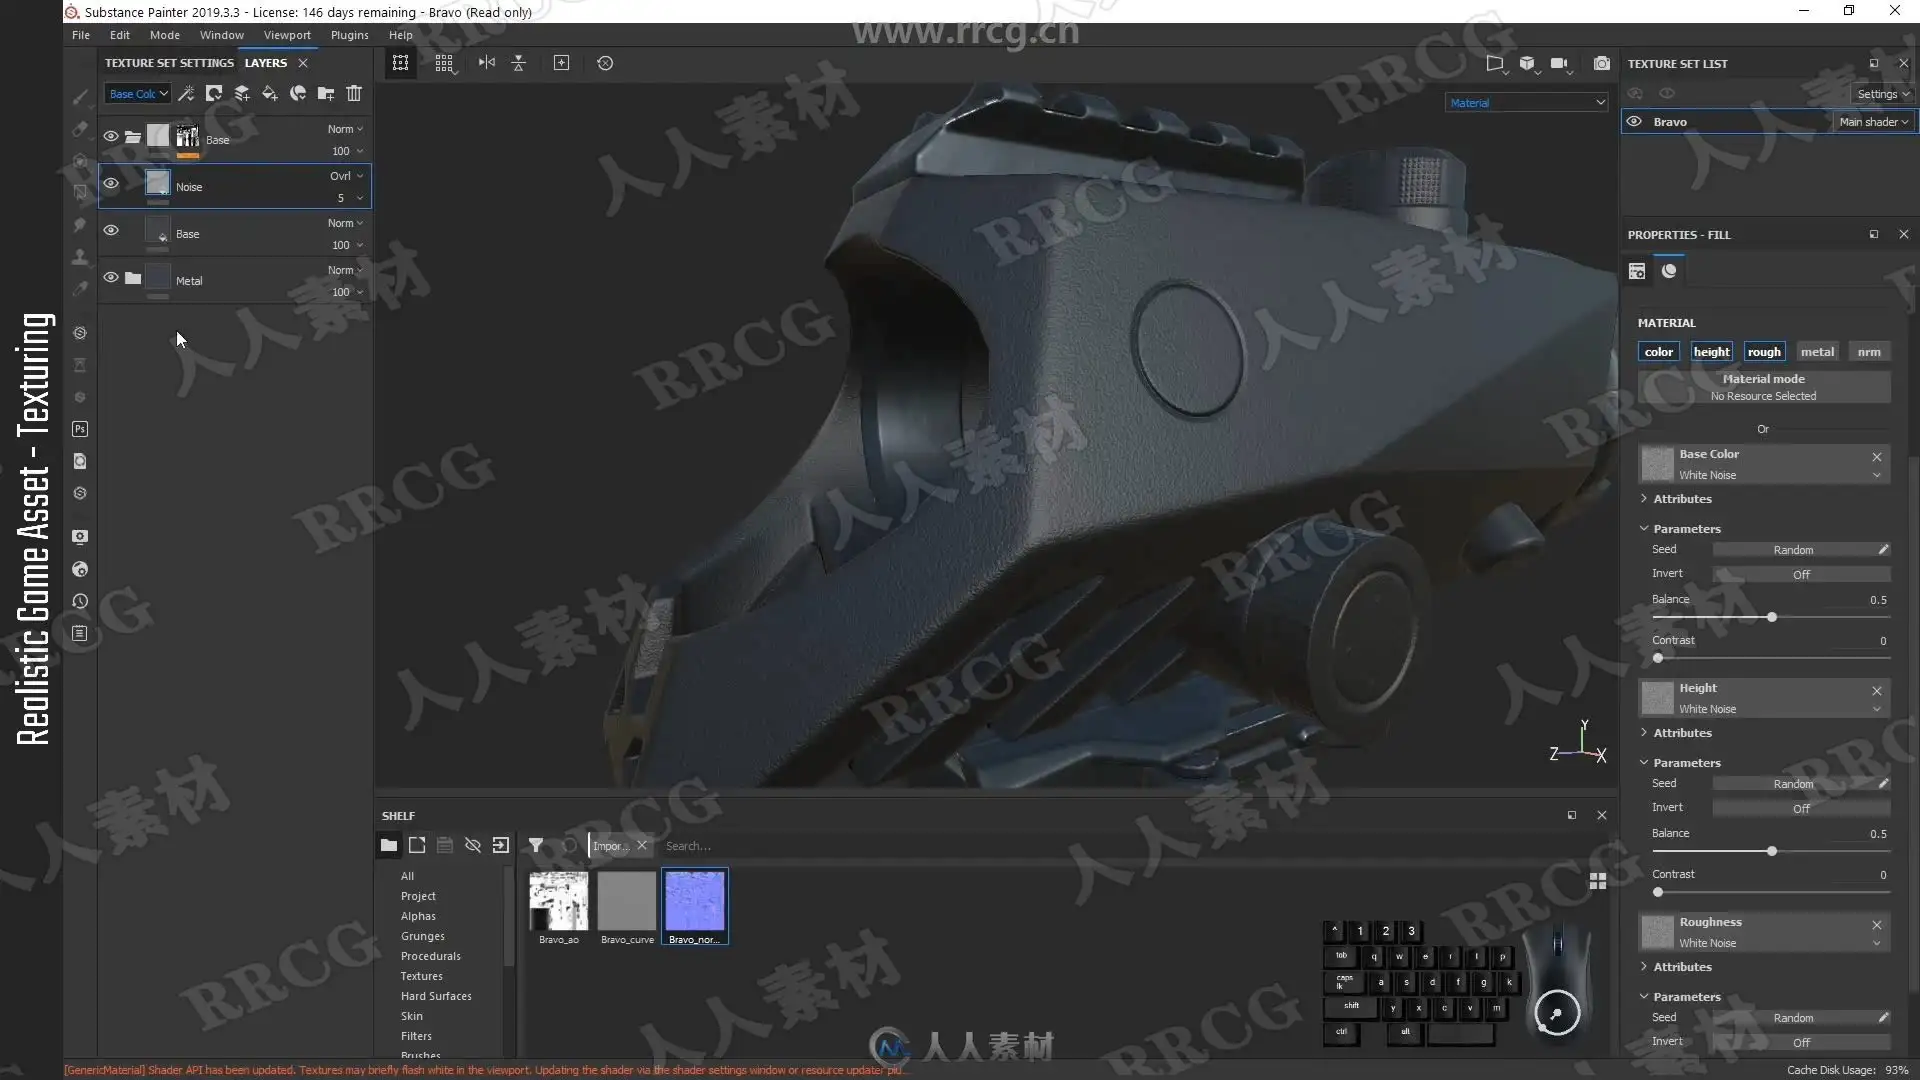Open the Main shader dropdown
Image resolution: width=1920 pixels, height=1080 pixels.
tap(1873, 122)
